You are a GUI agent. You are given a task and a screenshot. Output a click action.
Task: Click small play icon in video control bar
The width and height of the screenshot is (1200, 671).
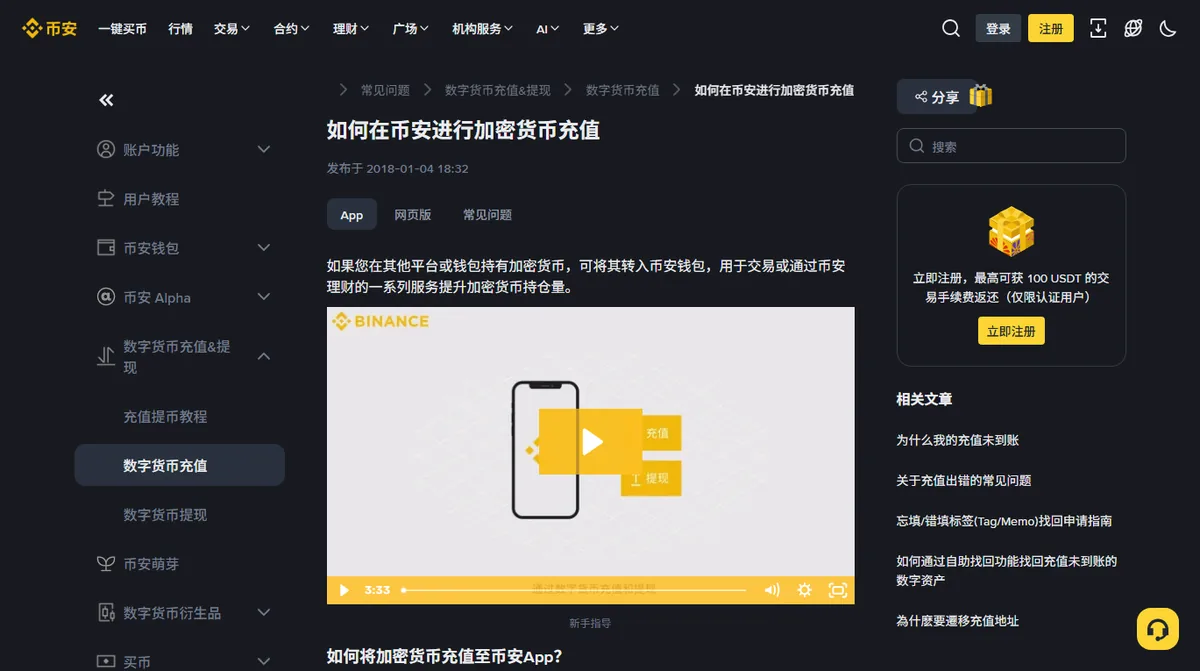[x=344, y=590]
